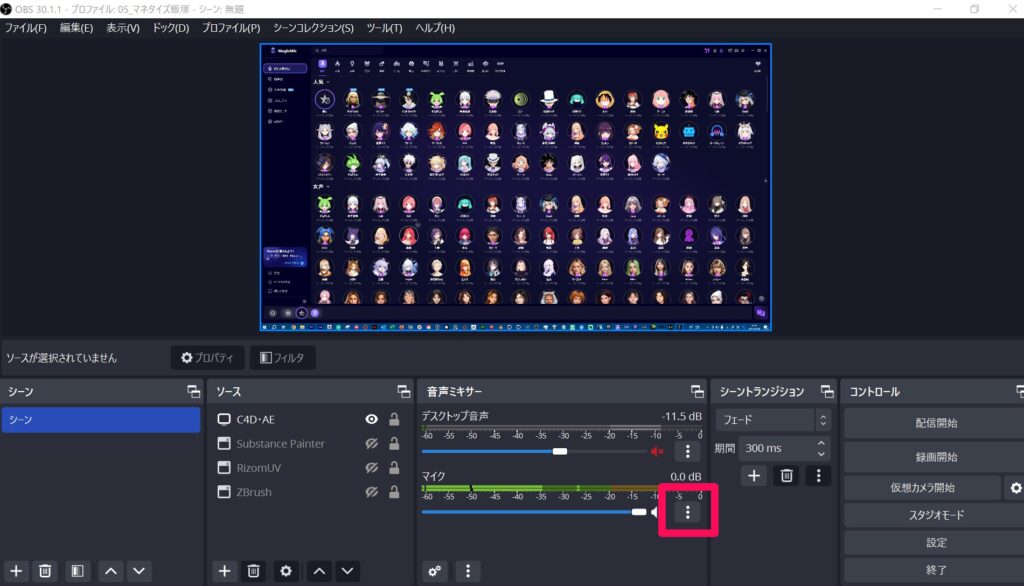Image resolution: width=1024 pixels, height=586 pixels.
Task: Remove selected scene with trash icon
Action: coord(45,571)
